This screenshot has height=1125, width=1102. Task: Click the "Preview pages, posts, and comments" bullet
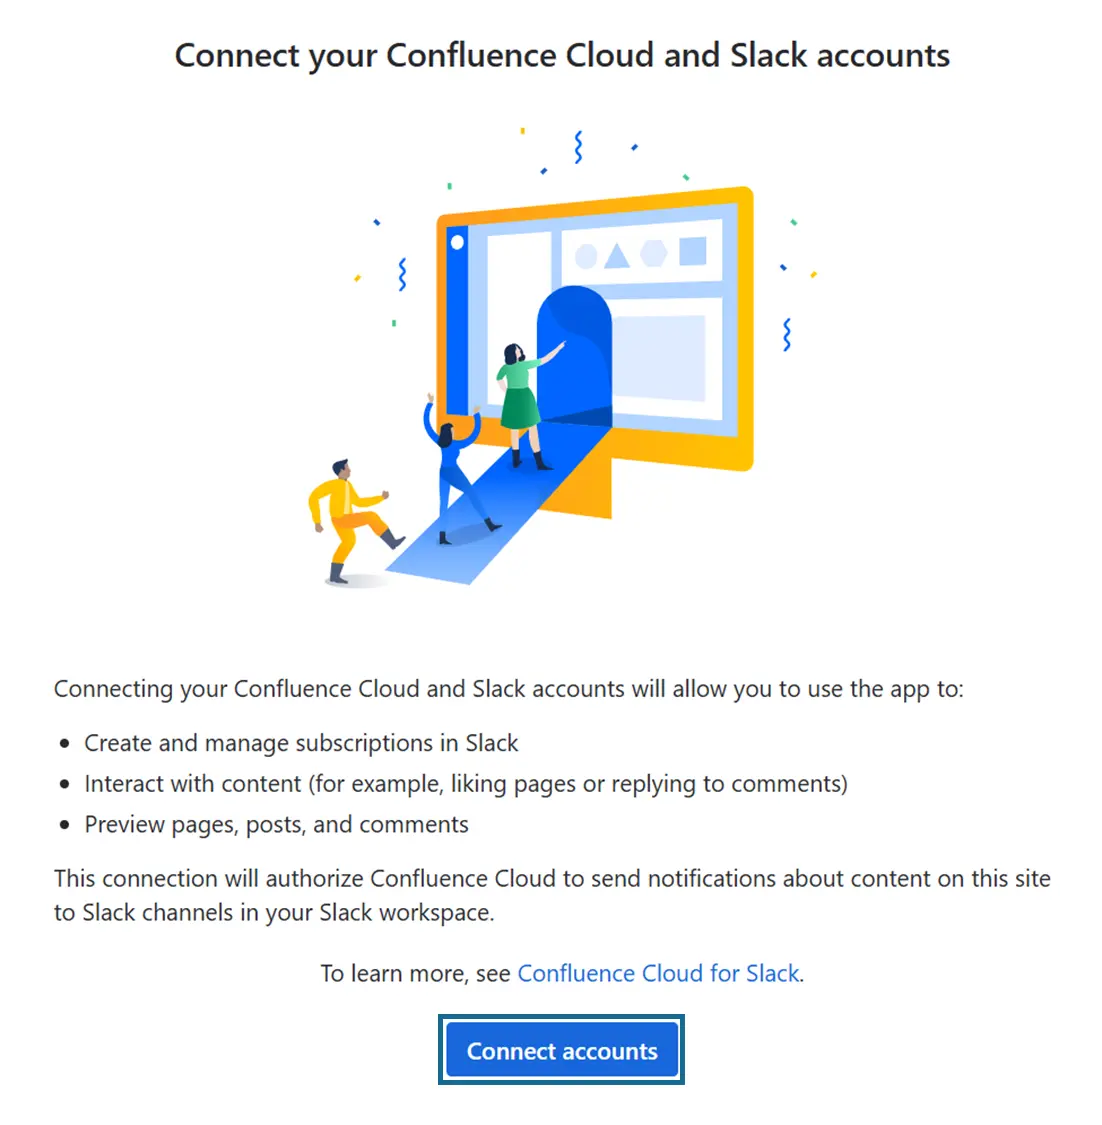(276, 825)
